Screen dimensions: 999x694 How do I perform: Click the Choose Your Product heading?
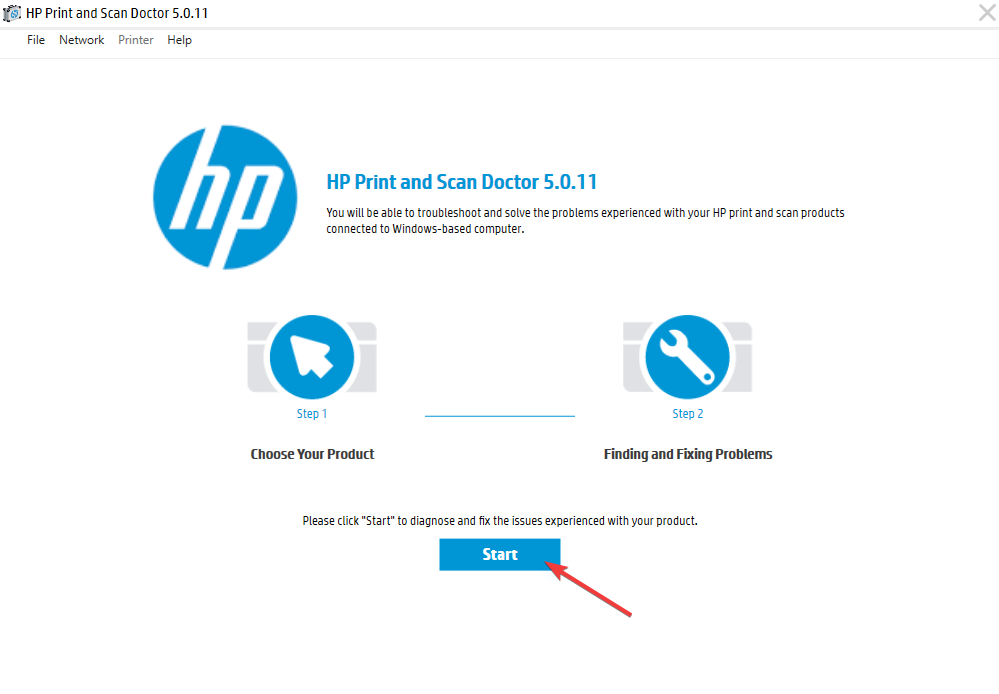tap(312, 454)
